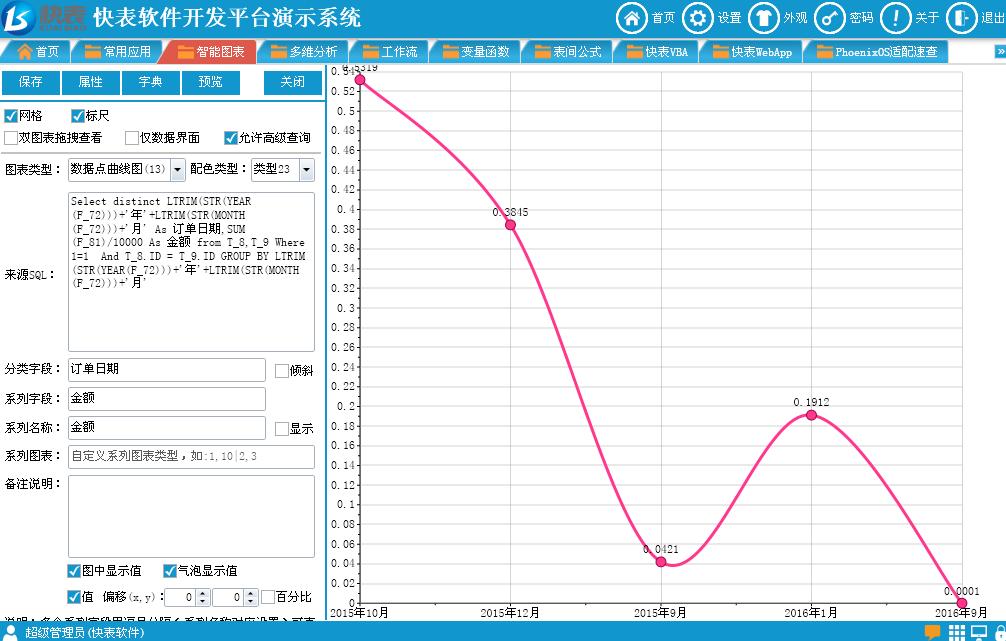Click the folder icon on 快表VBA tab
The height and width of the screenshot is (641, 1006).
(x=635, y=51)
